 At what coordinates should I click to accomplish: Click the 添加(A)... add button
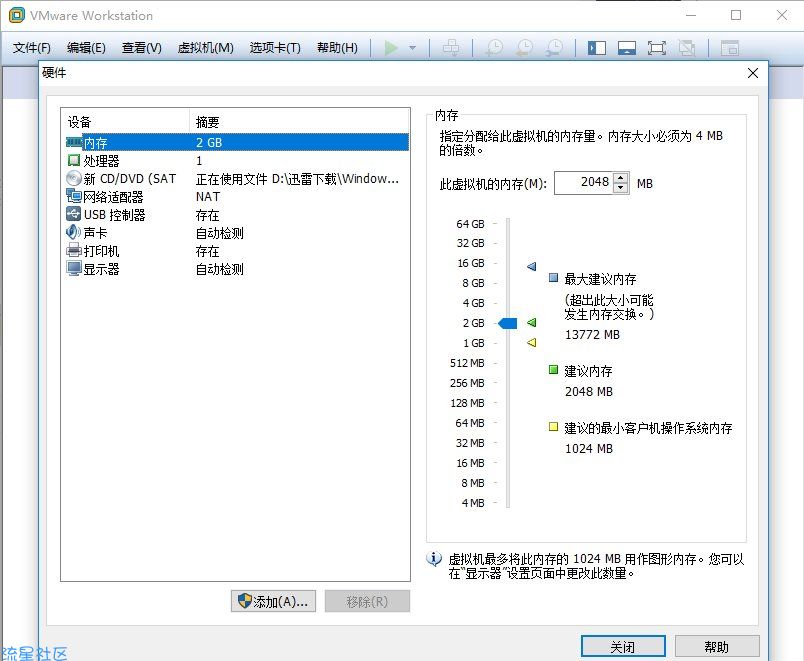[x=273, y=601]
